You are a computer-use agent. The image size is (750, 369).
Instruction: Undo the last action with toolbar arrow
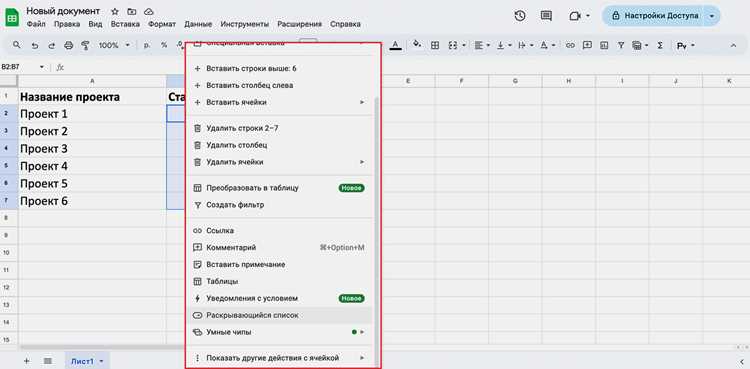(34, 45)
